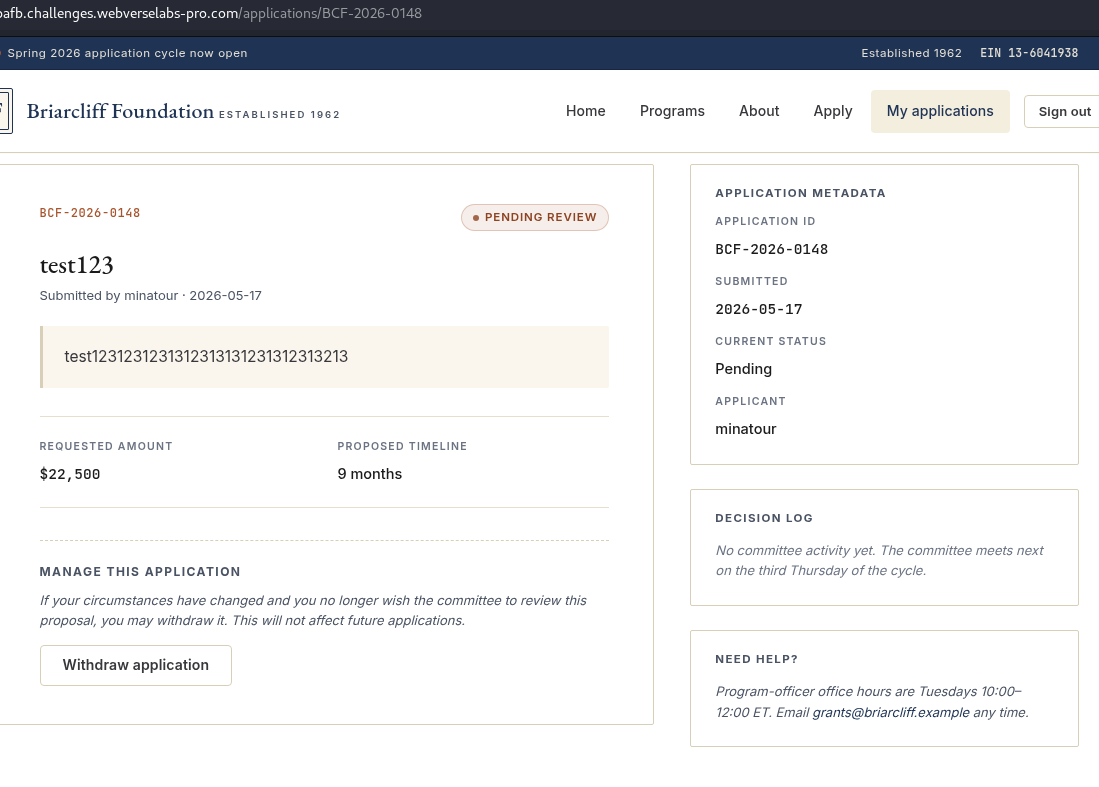Click the program-officer office hours text
The height and width of the screenshot is (787, 1099).
872,702
